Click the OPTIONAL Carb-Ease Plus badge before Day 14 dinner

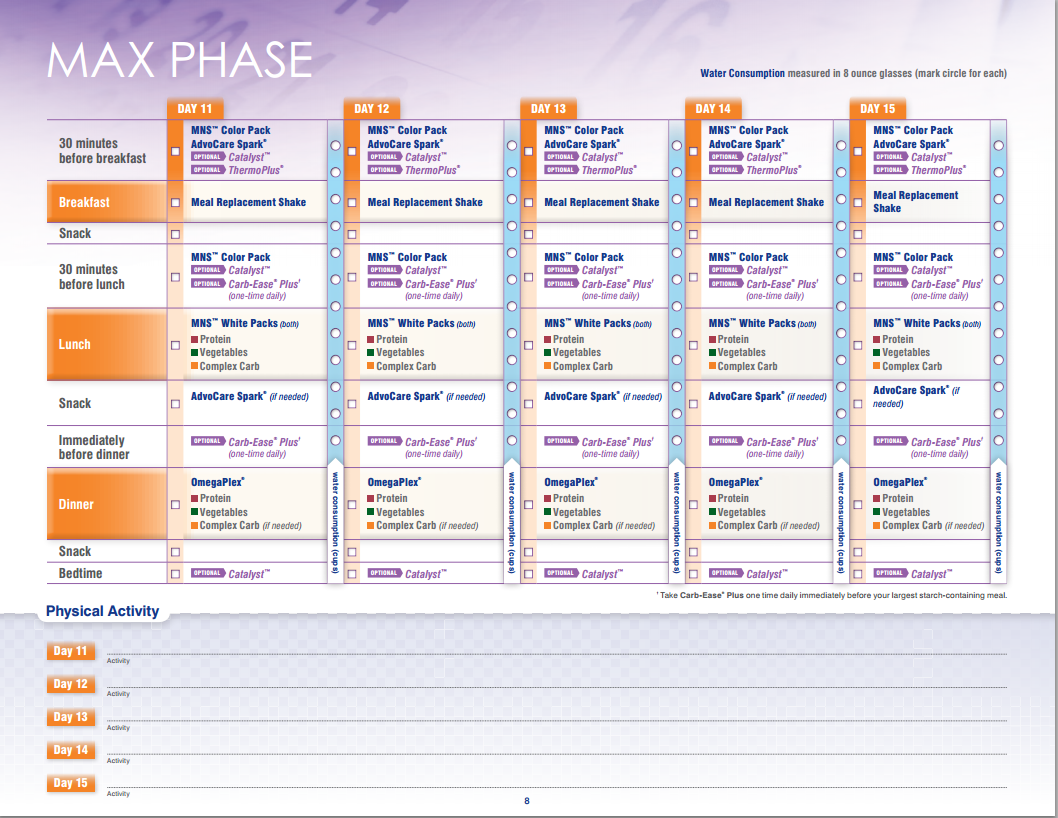tap(723, 439)
